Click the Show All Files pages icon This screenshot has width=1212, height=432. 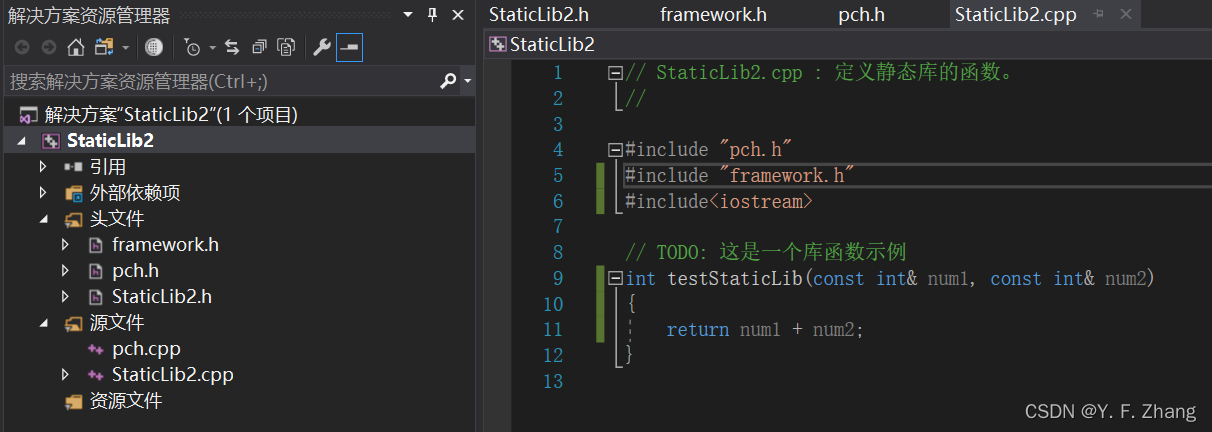coord(286,47)
